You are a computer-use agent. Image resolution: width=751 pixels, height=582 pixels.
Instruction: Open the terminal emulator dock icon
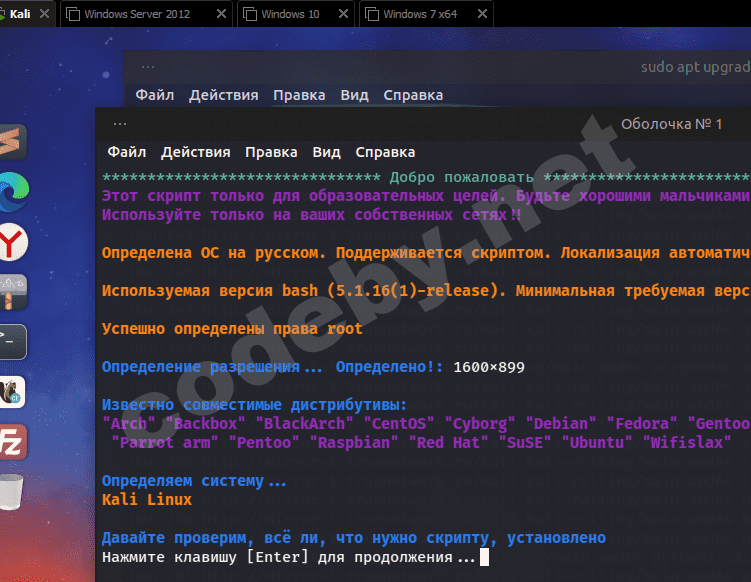coord(12,342)
